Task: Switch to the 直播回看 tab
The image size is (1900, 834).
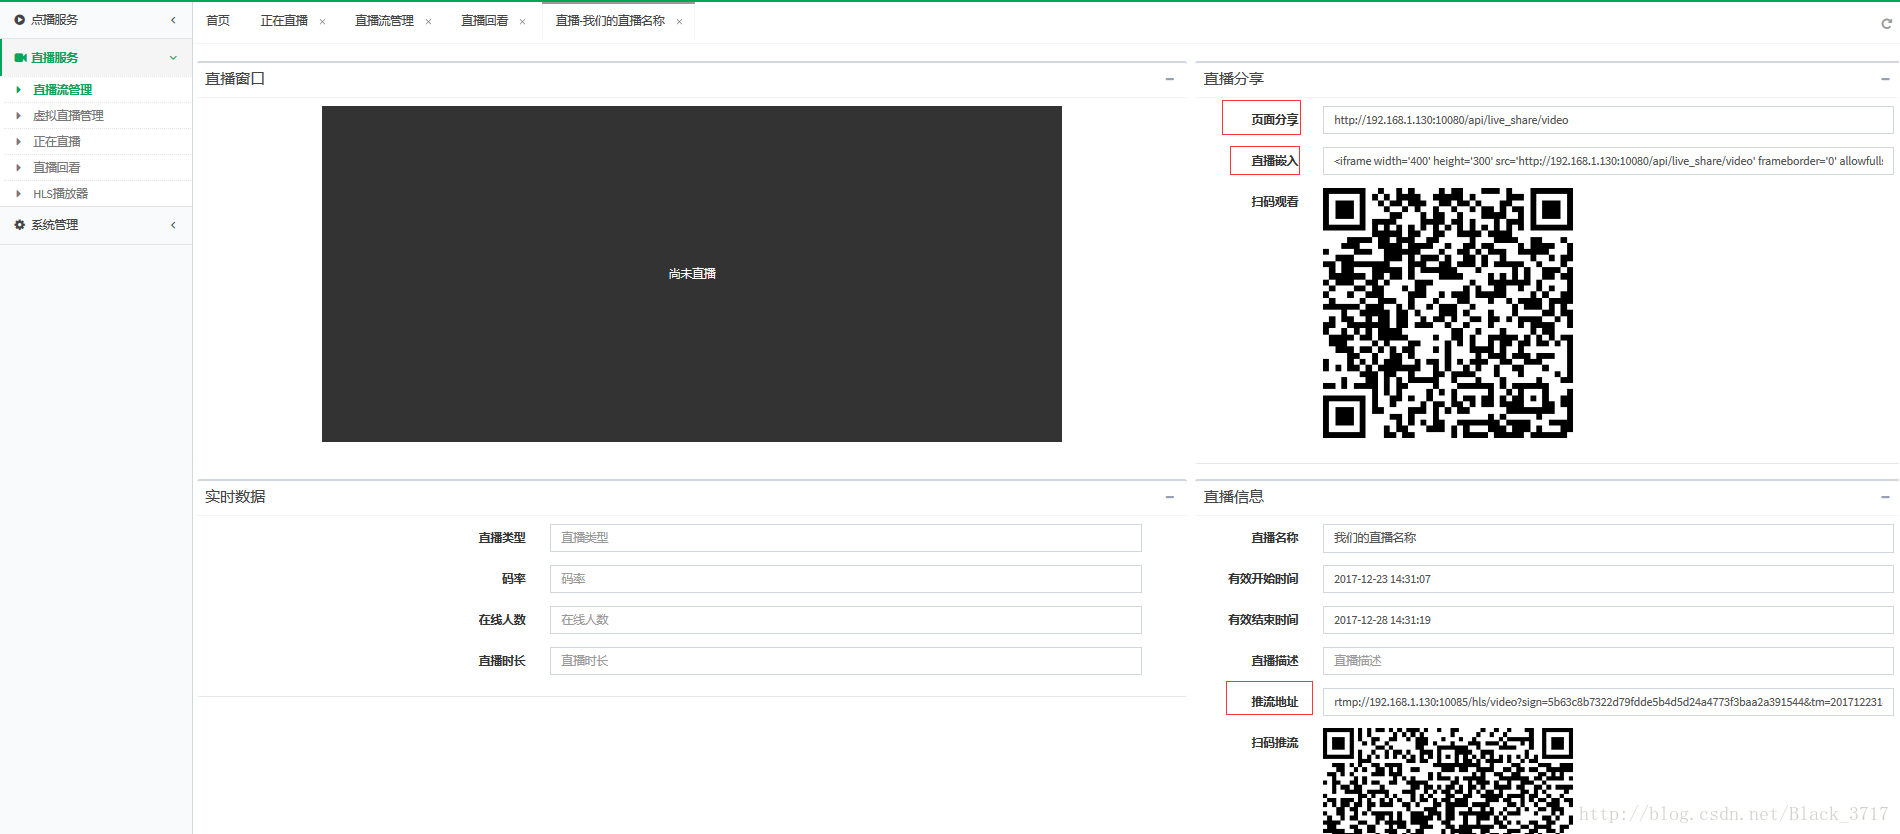Action: tap(484, 21)
